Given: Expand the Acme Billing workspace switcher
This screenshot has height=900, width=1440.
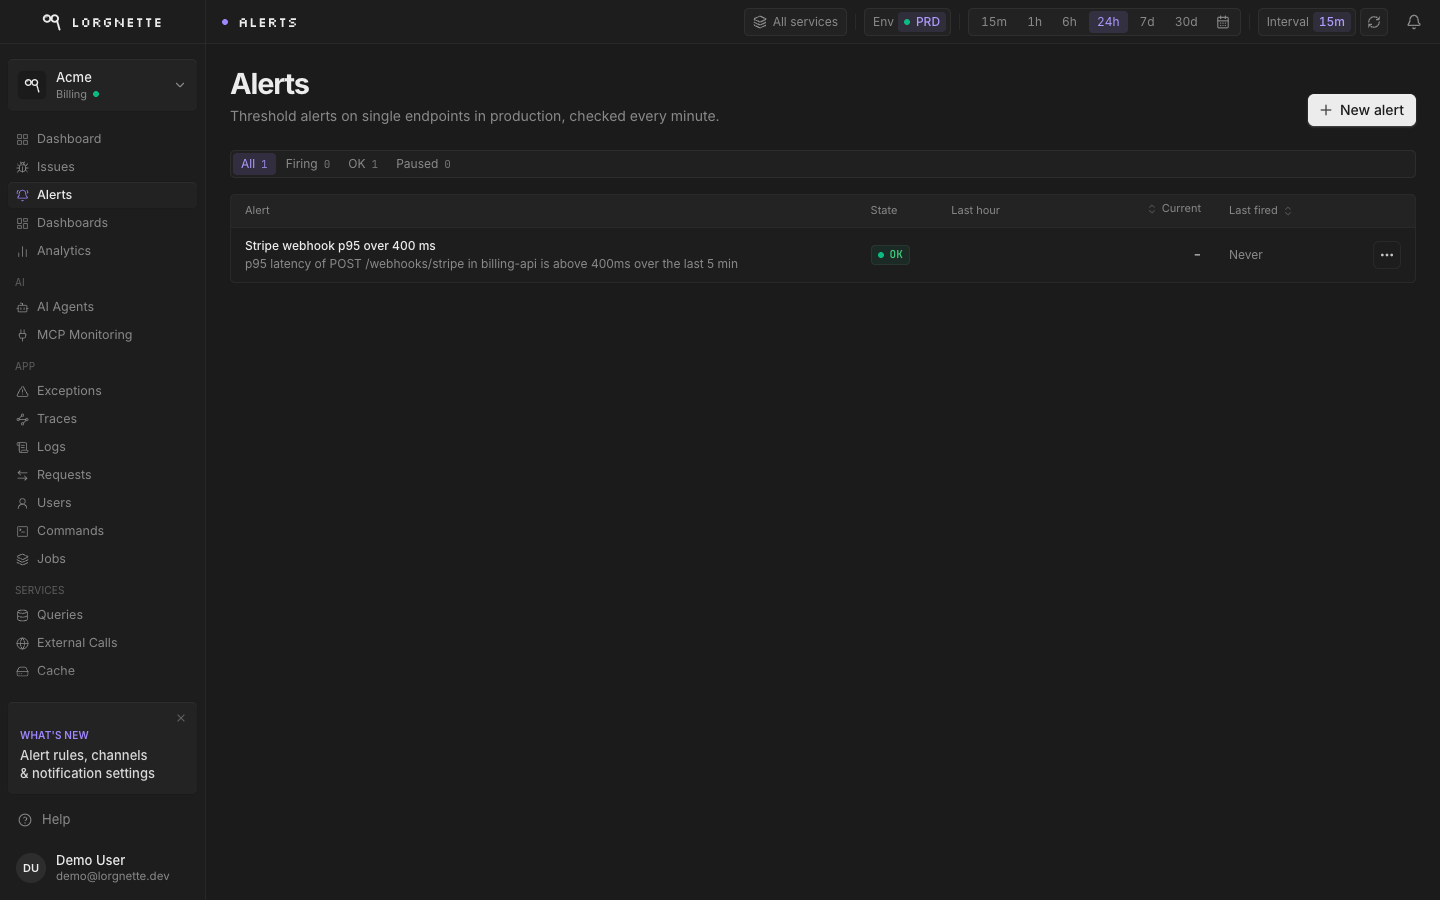Looking at the screenshot, I should coord(102,85).
